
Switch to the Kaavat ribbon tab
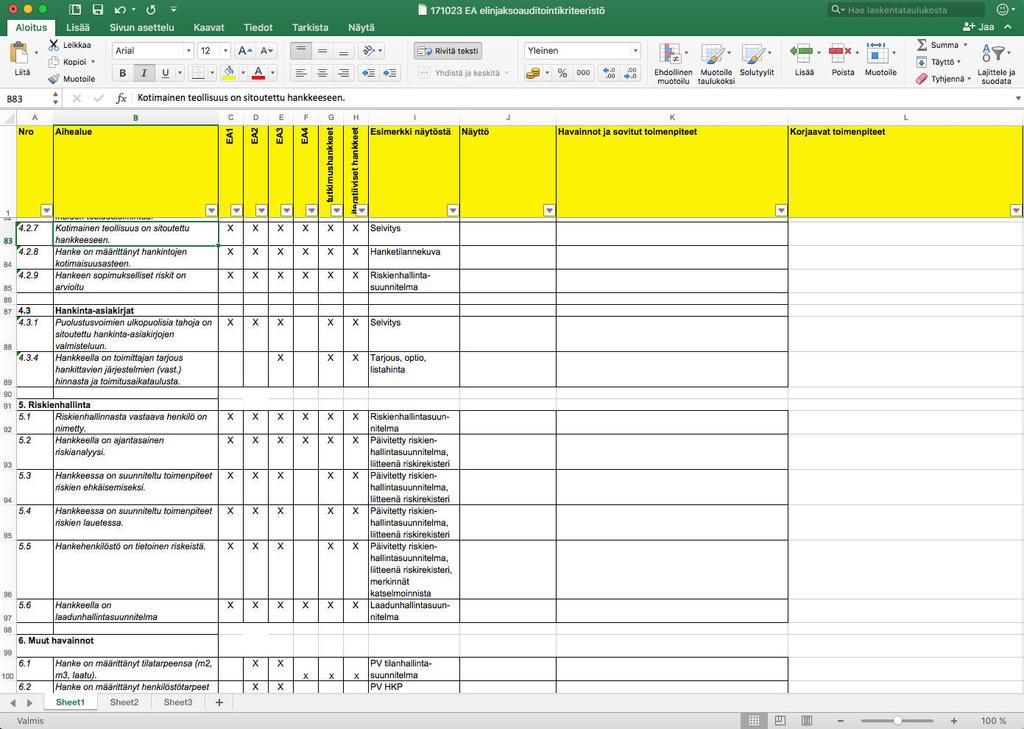[x=209, y=27]
